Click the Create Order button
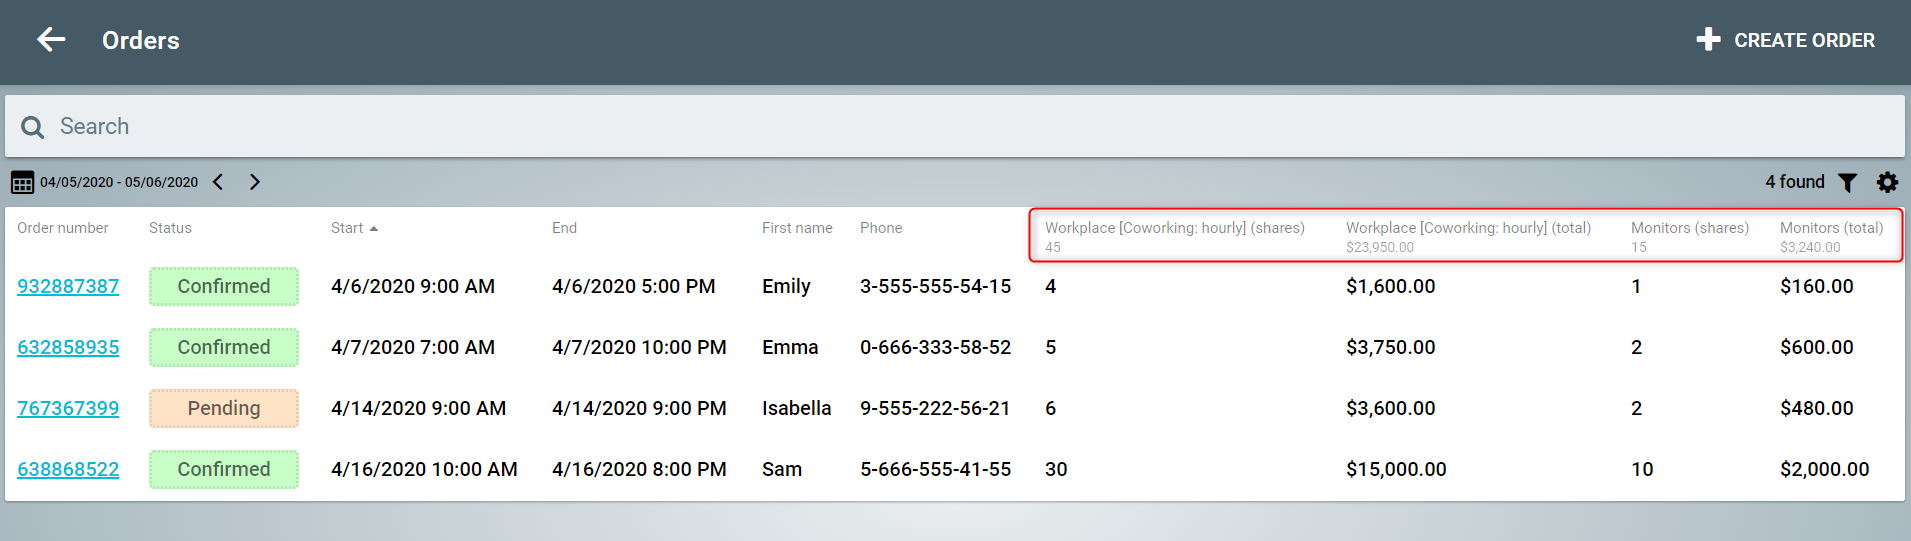Viewport: 1911px width, 541px height. point(1786,40)
